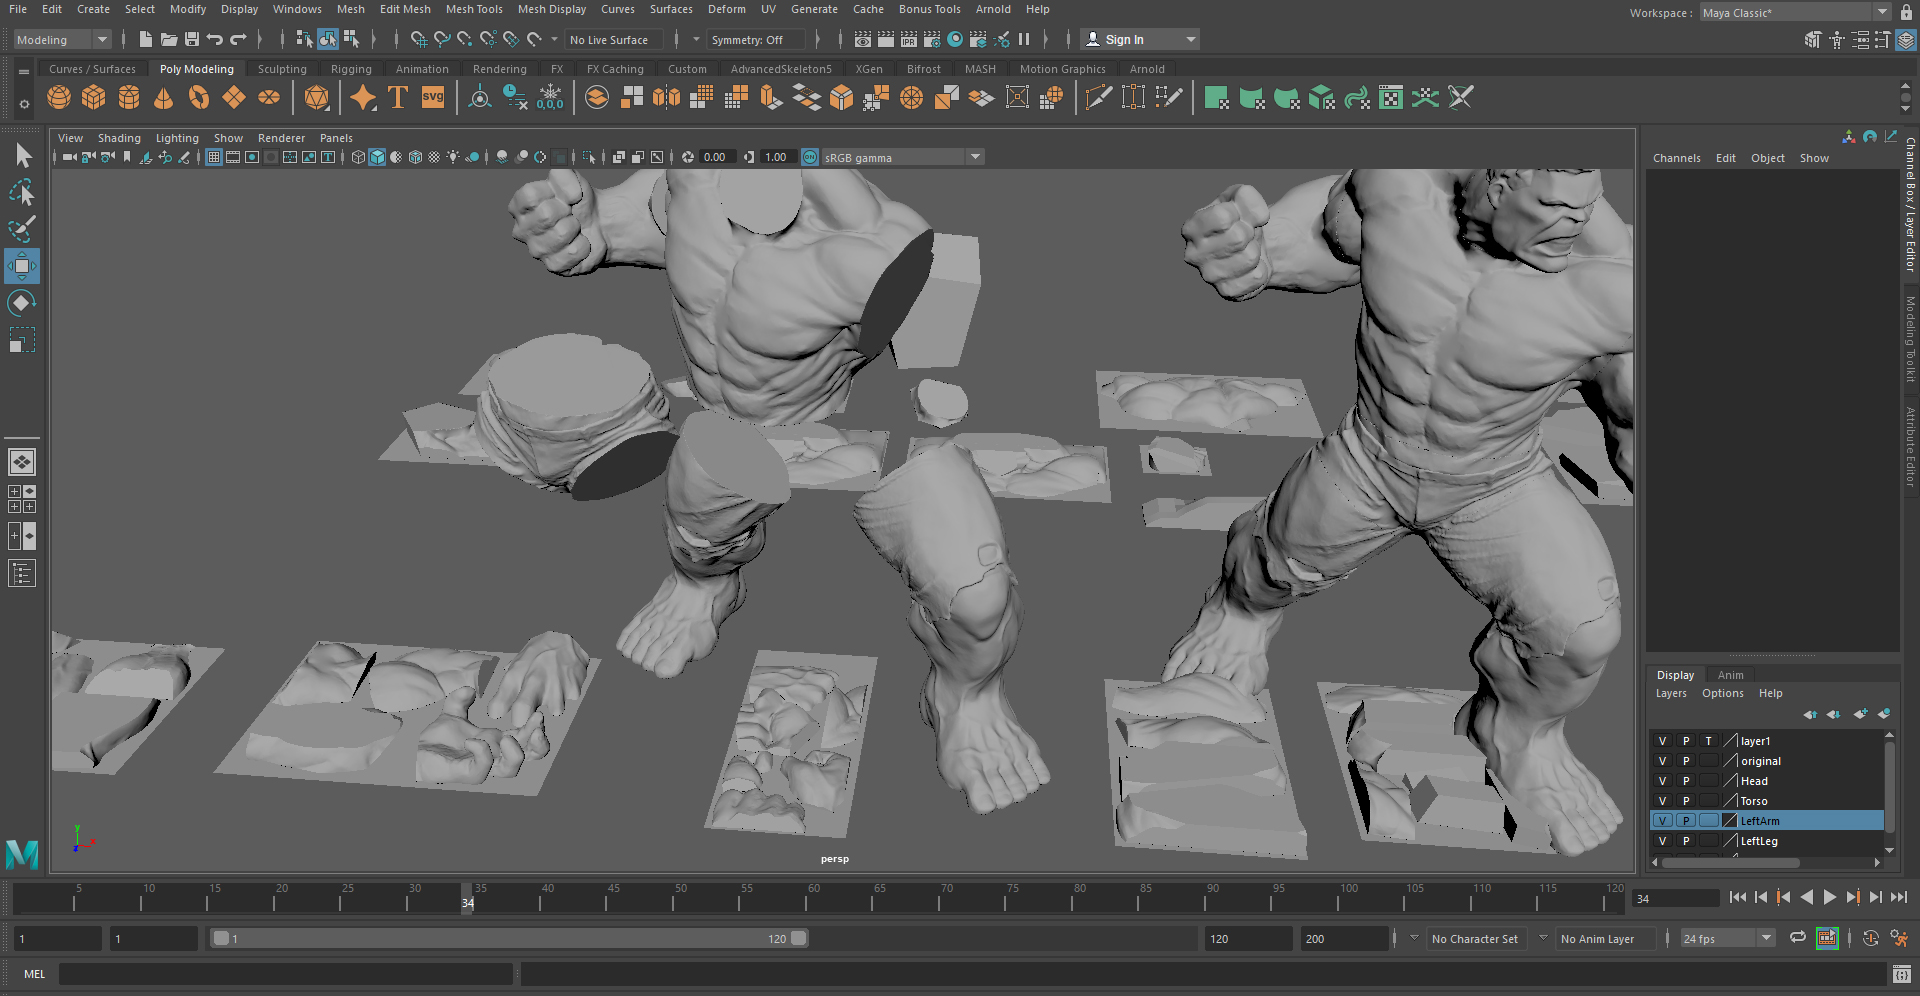1920x996 pixels.
Task: Click the polygon Type (T) tool icon
Action: pos(398,97)
